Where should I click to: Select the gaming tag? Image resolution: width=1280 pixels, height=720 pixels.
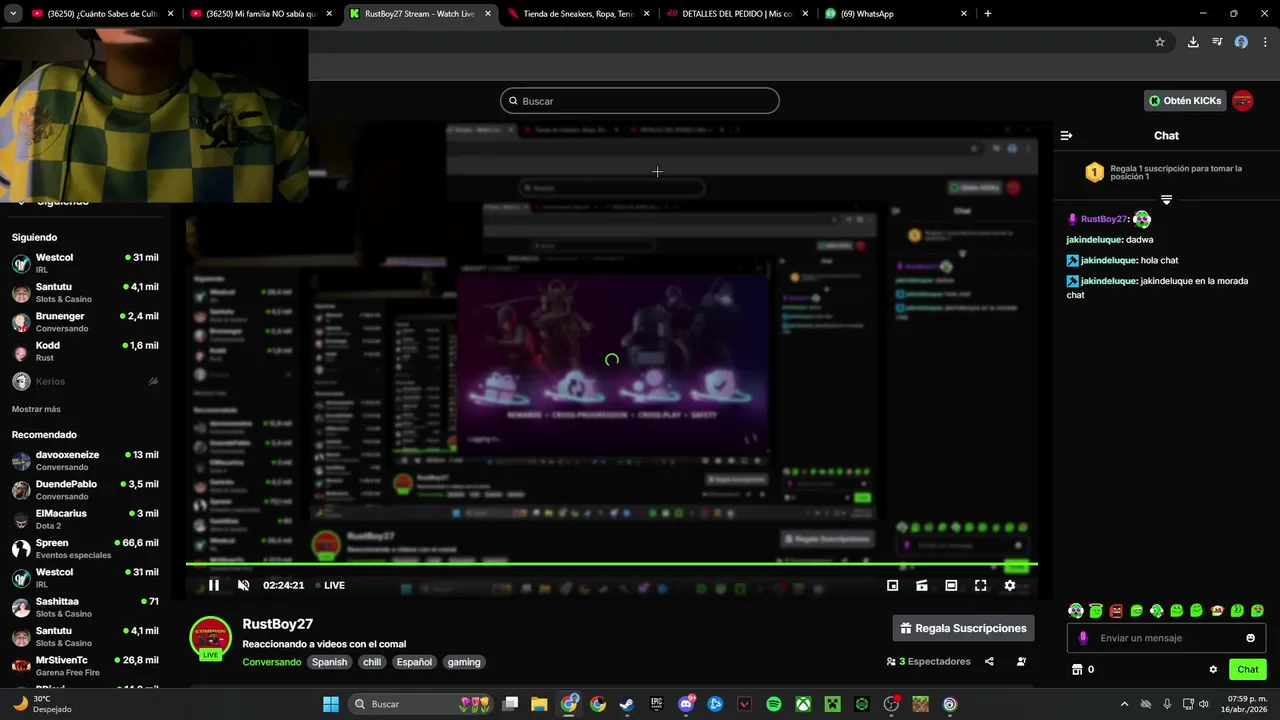pyautogui.click(x=464, y=662)
